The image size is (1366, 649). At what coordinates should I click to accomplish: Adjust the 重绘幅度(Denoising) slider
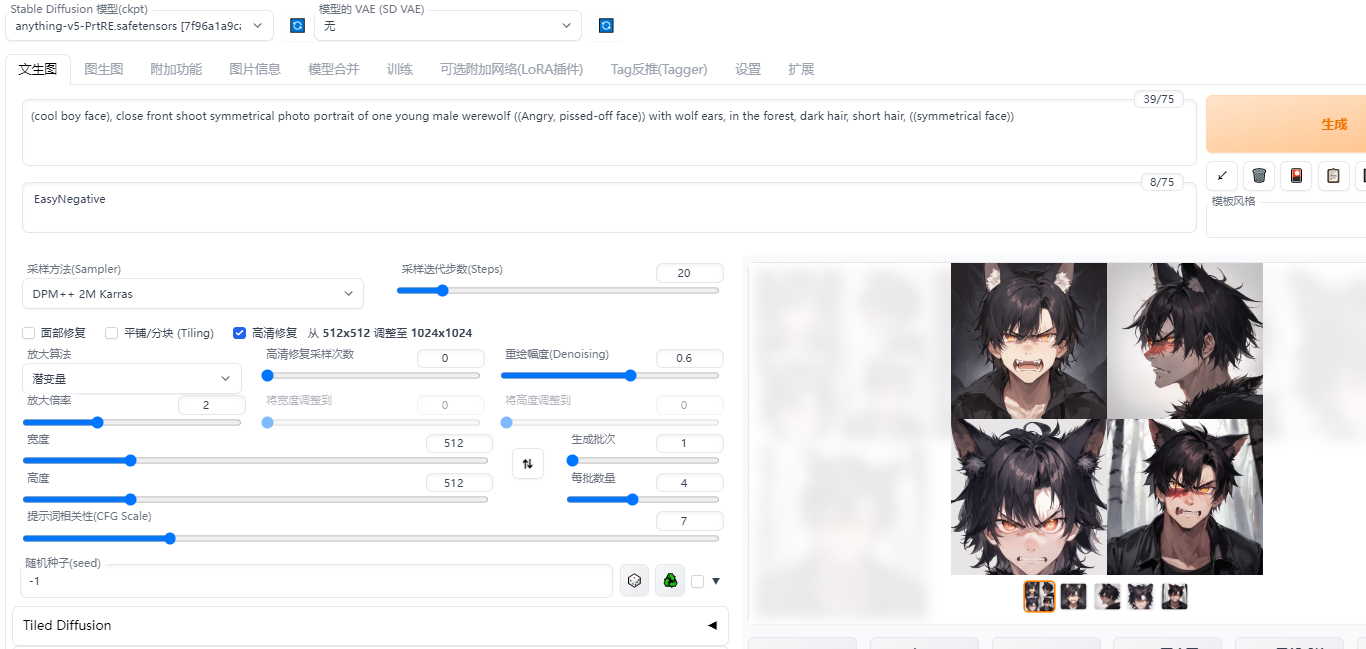610,376
